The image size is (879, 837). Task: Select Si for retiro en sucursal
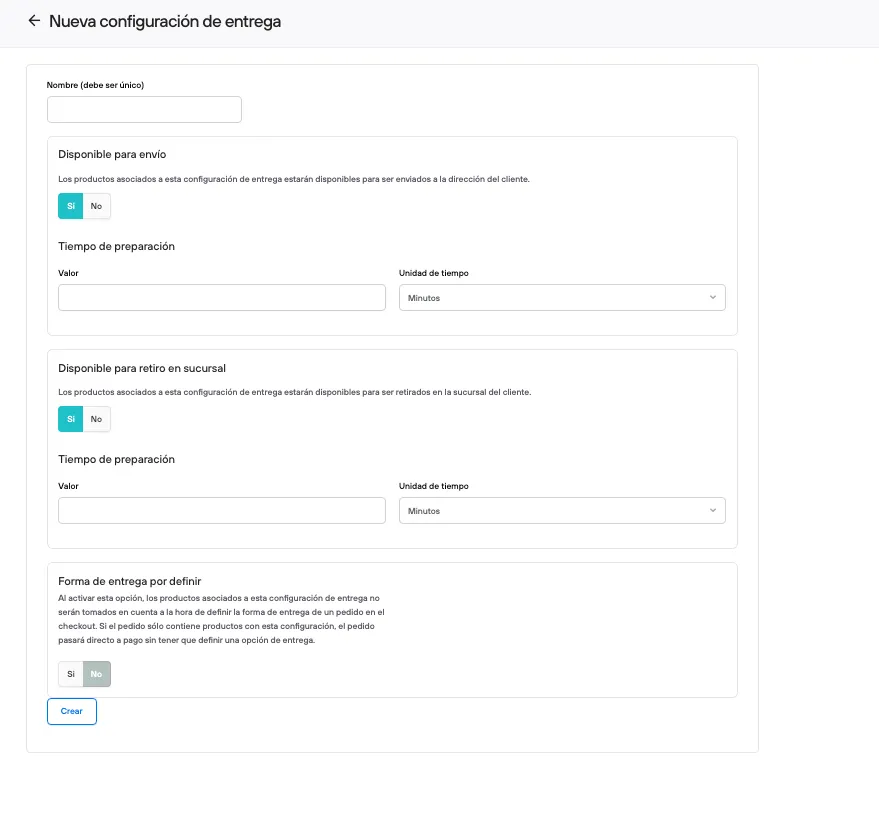71,419
